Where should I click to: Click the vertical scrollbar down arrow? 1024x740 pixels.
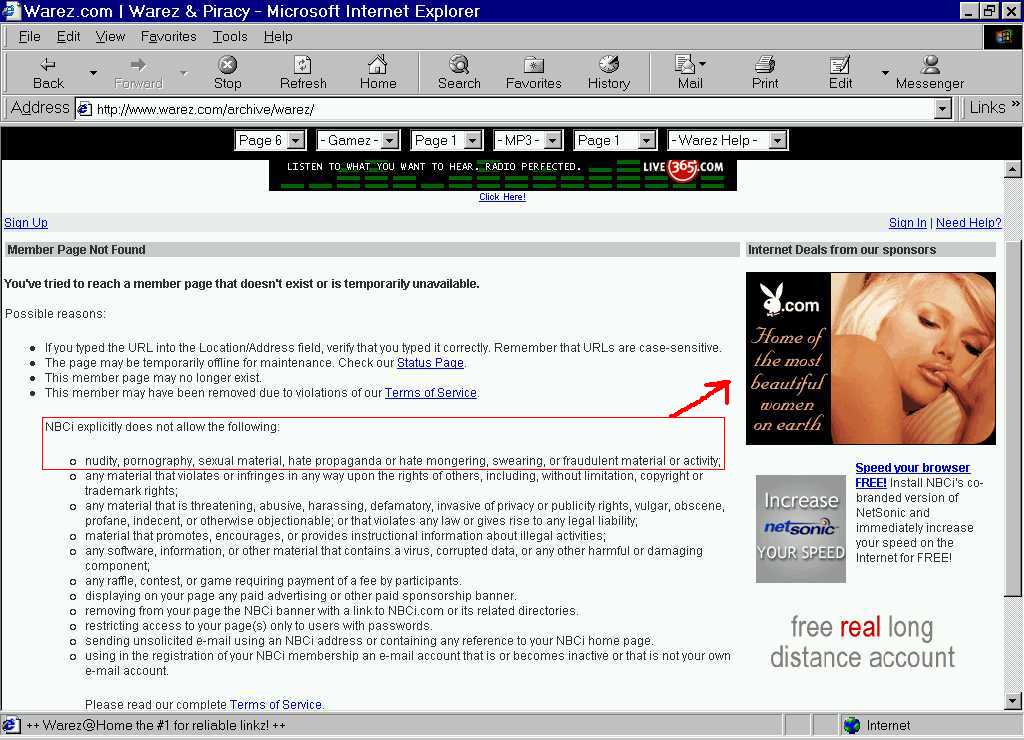pos(1013,701)
